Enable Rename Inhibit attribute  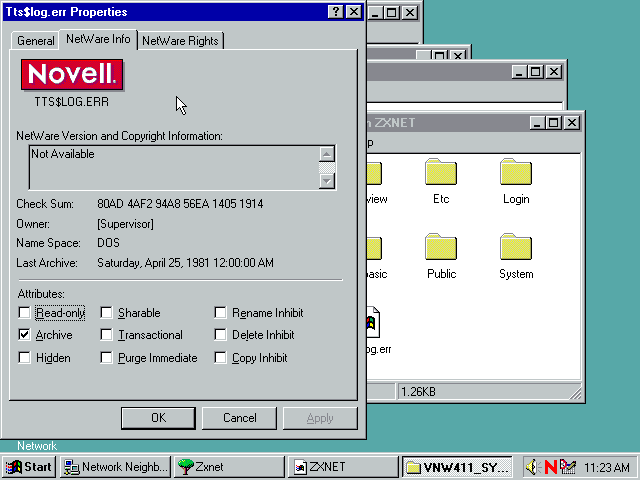(220, 313)
